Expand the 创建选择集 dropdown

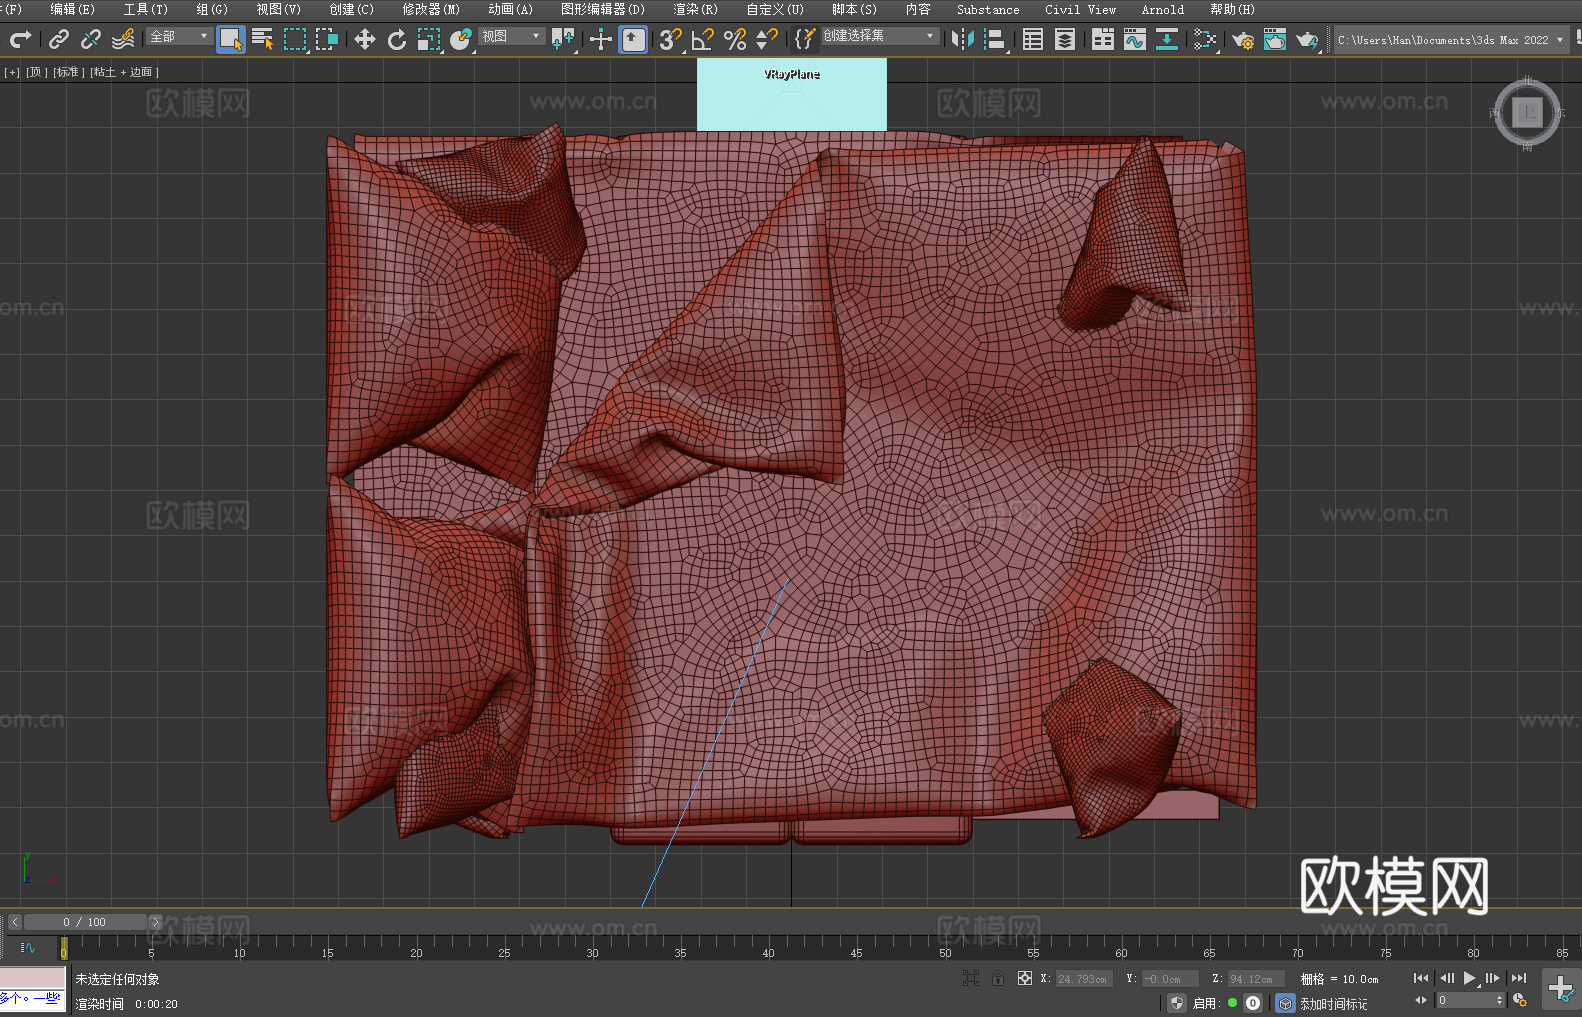(880, 36)
